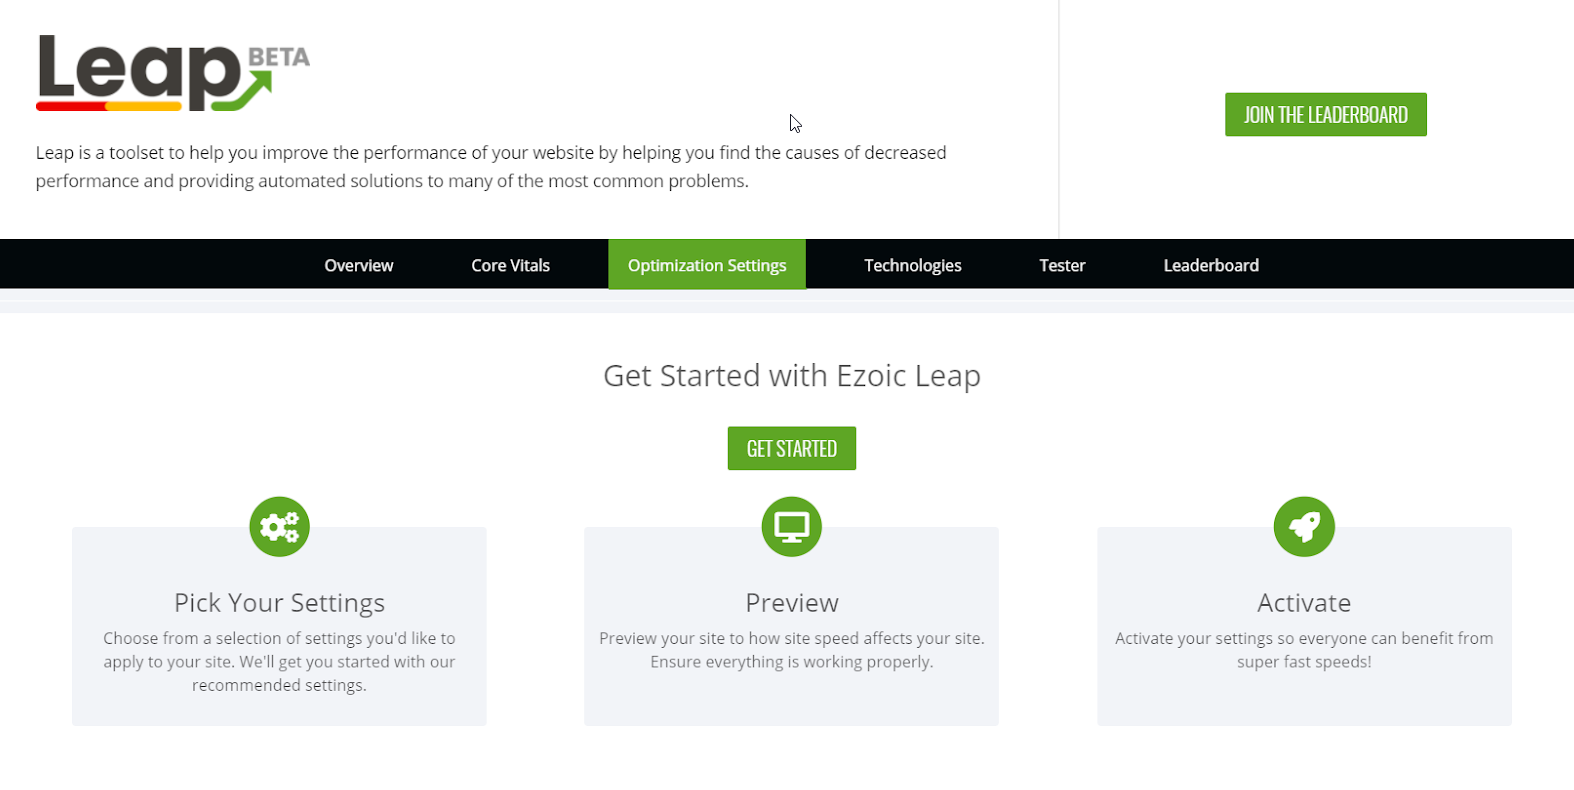Click the gears icon above Pick Your Settings
Viewport: 1574px width, 790px height.
pos(279,527)
